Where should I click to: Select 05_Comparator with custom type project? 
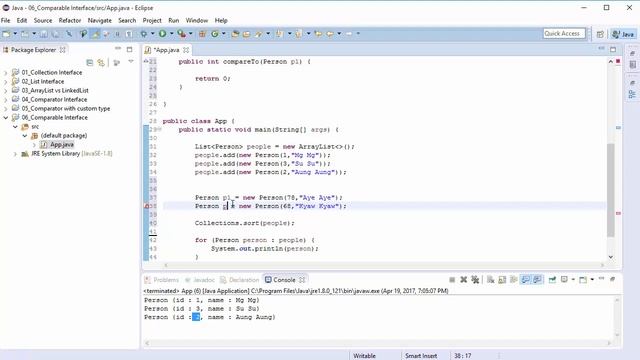point(66,109)
